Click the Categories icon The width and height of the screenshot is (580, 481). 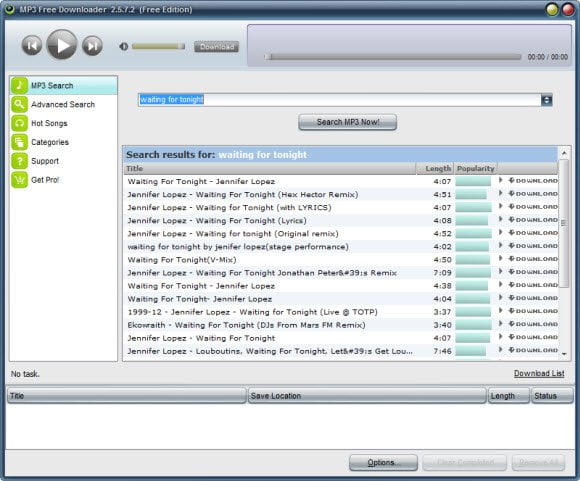point(19,142)
